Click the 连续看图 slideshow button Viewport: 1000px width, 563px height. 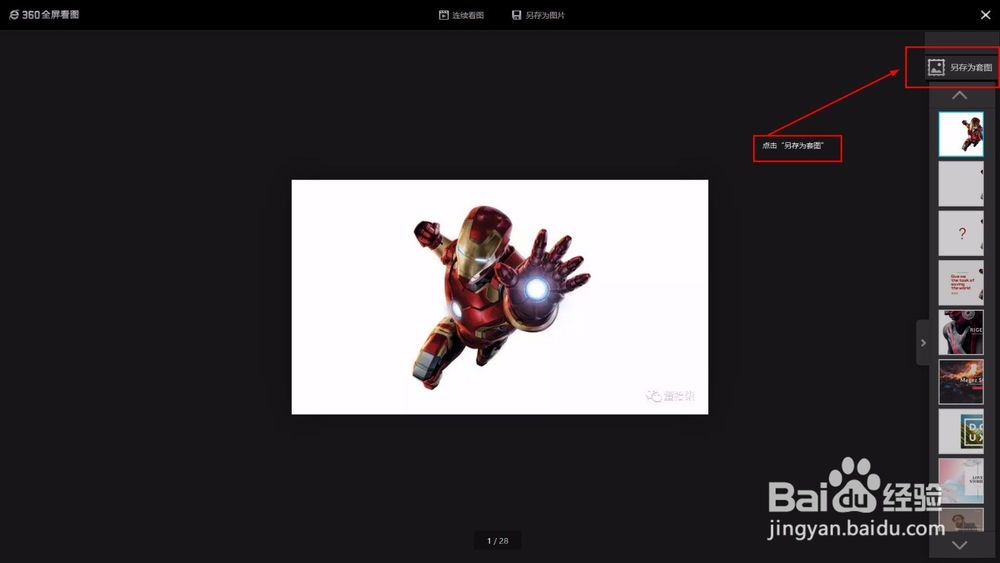(x=461, y=15)
